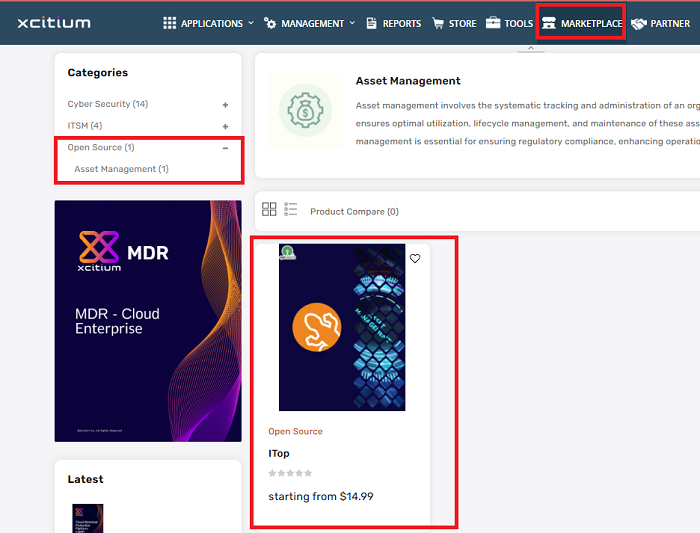
Task: Click the Open Source product label
Action: coord(296,432)
